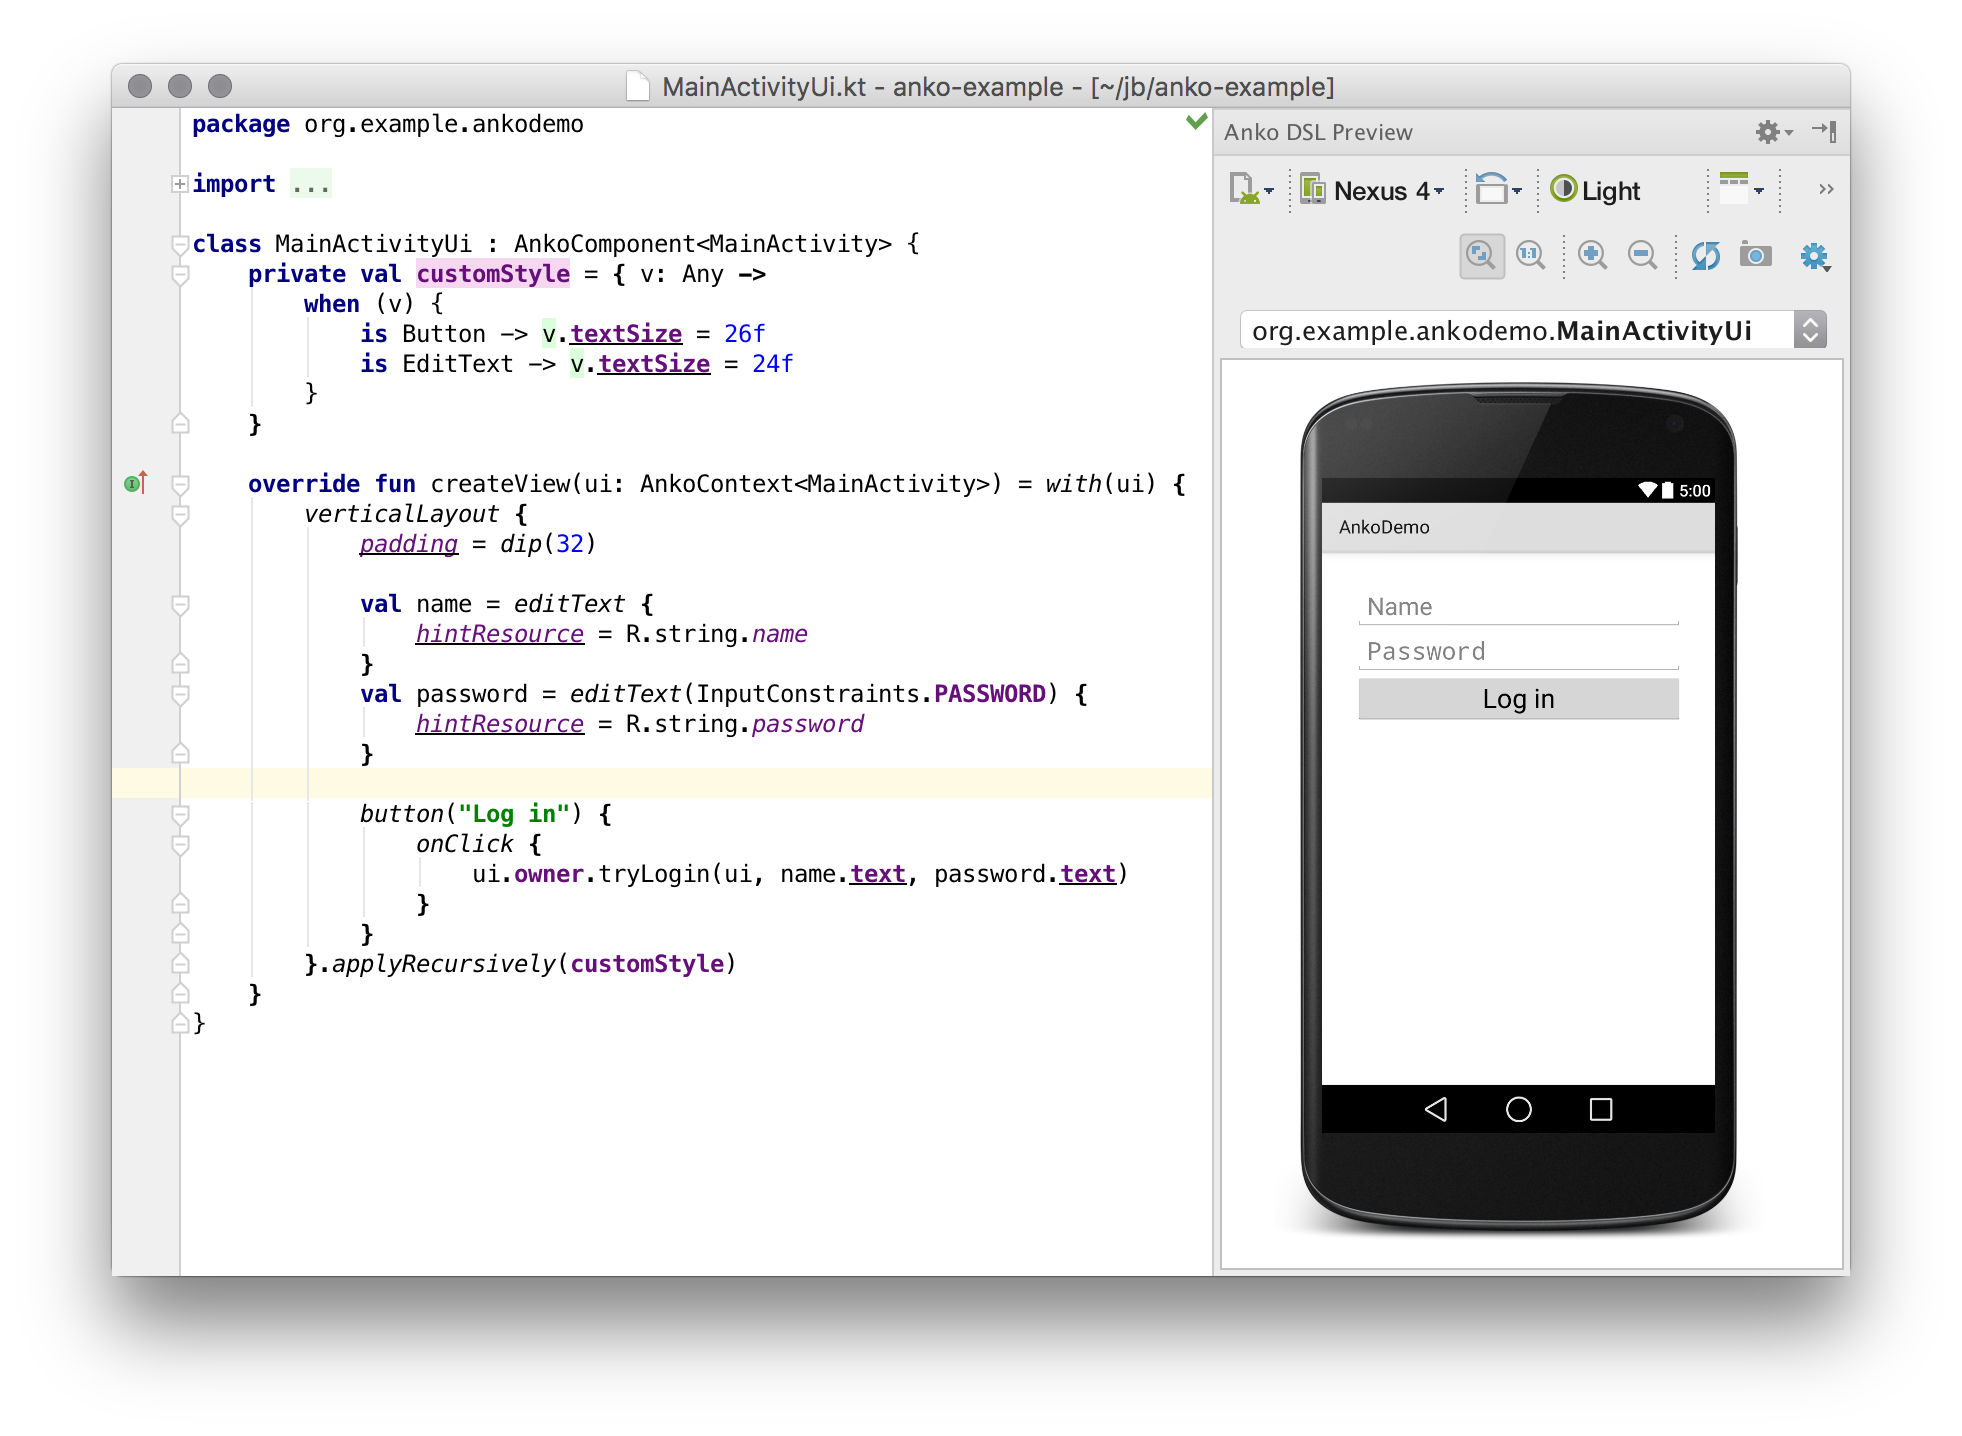Click the Password field in the phone preview
Viewport: 1962px width, 1436px height.
1518,651
